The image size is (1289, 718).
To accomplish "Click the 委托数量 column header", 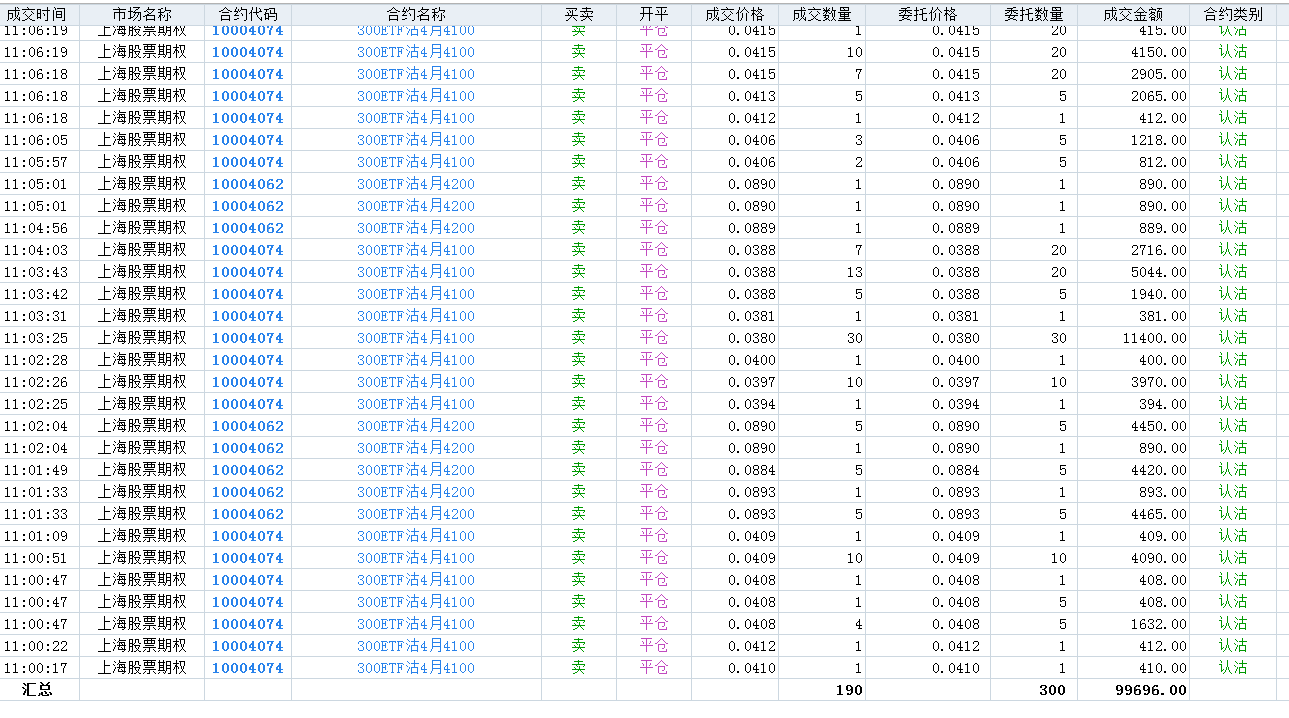I will point(1034,15).
